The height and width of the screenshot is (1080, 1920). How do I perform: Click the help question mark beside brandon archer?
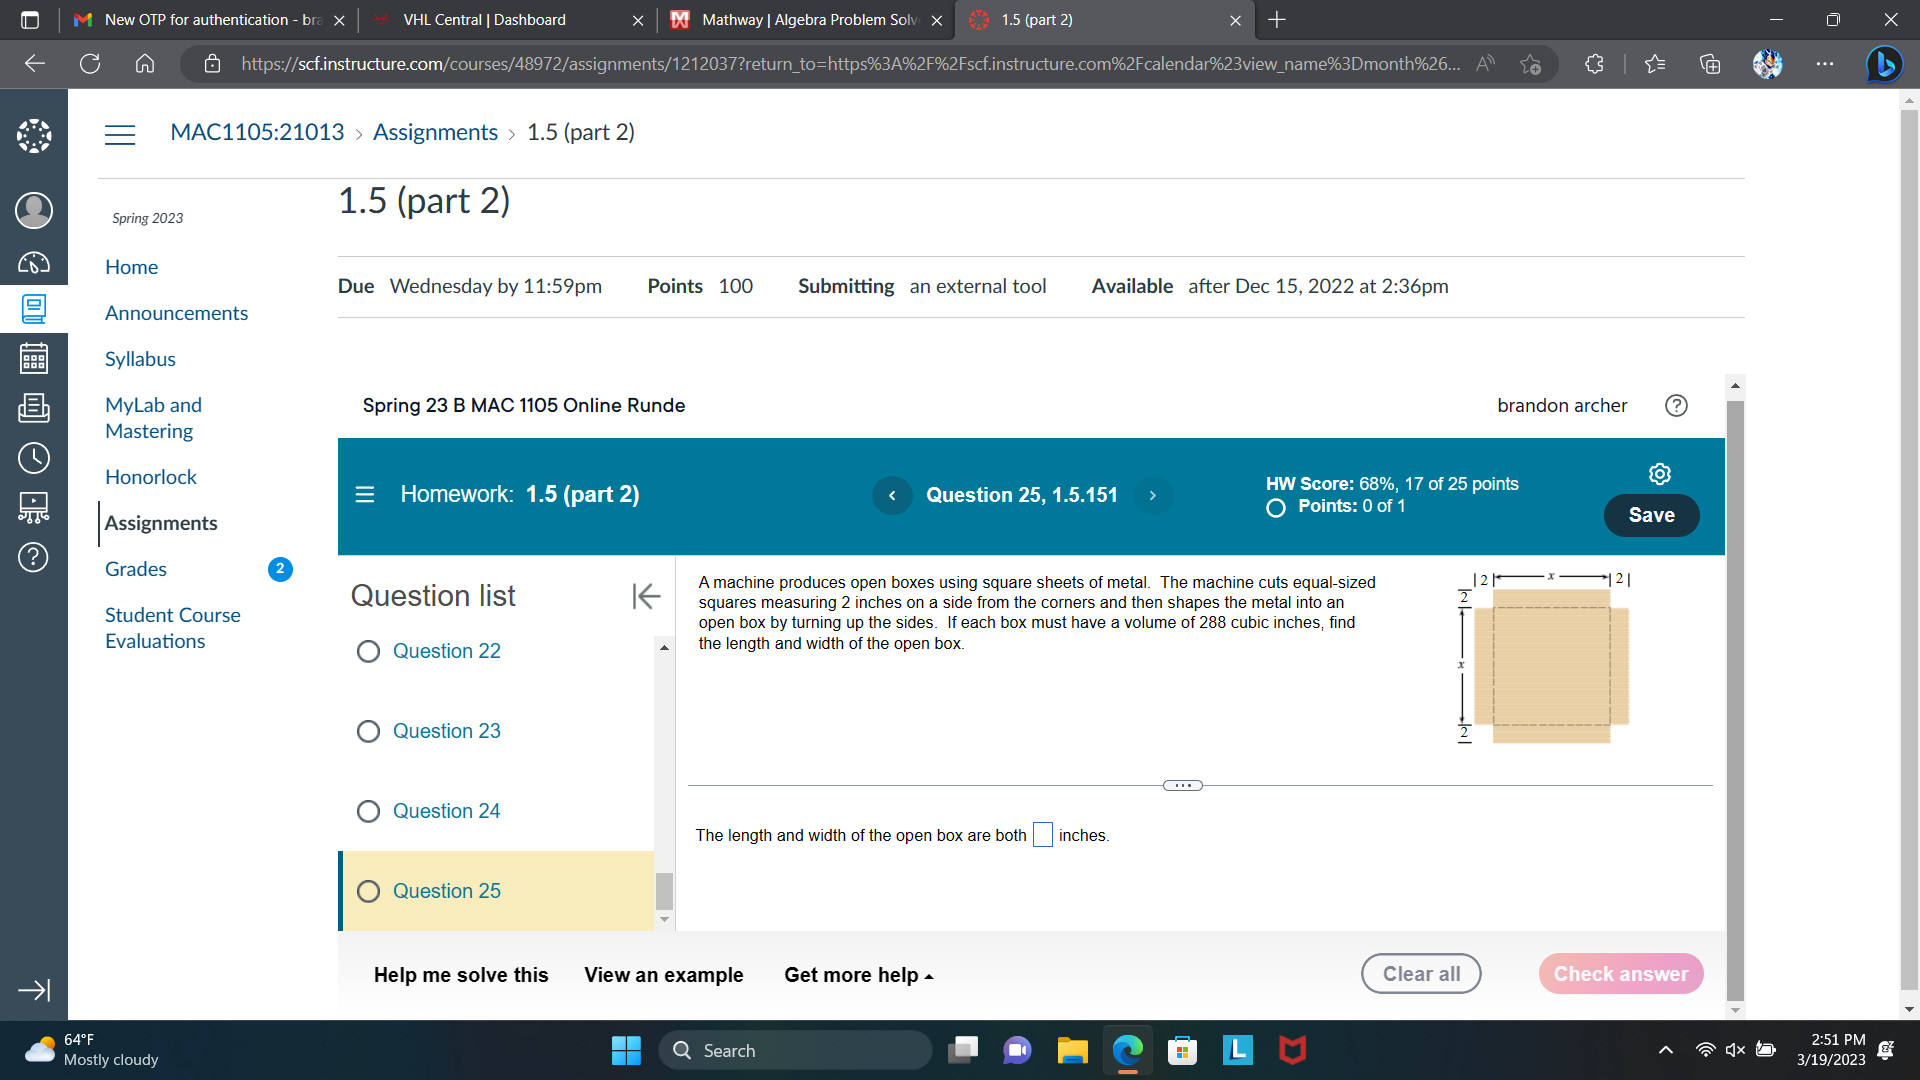click(x=1676, y=405)
